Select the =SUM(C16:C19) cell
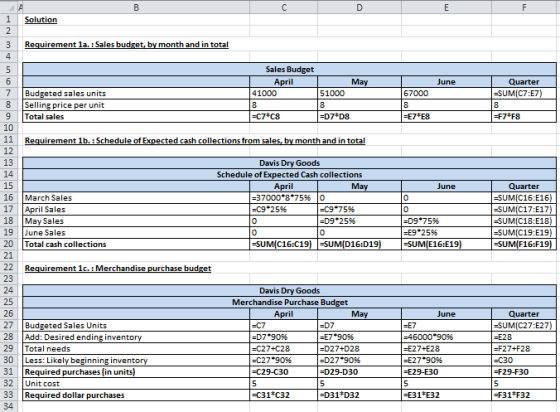 click(x=284, y=244)
